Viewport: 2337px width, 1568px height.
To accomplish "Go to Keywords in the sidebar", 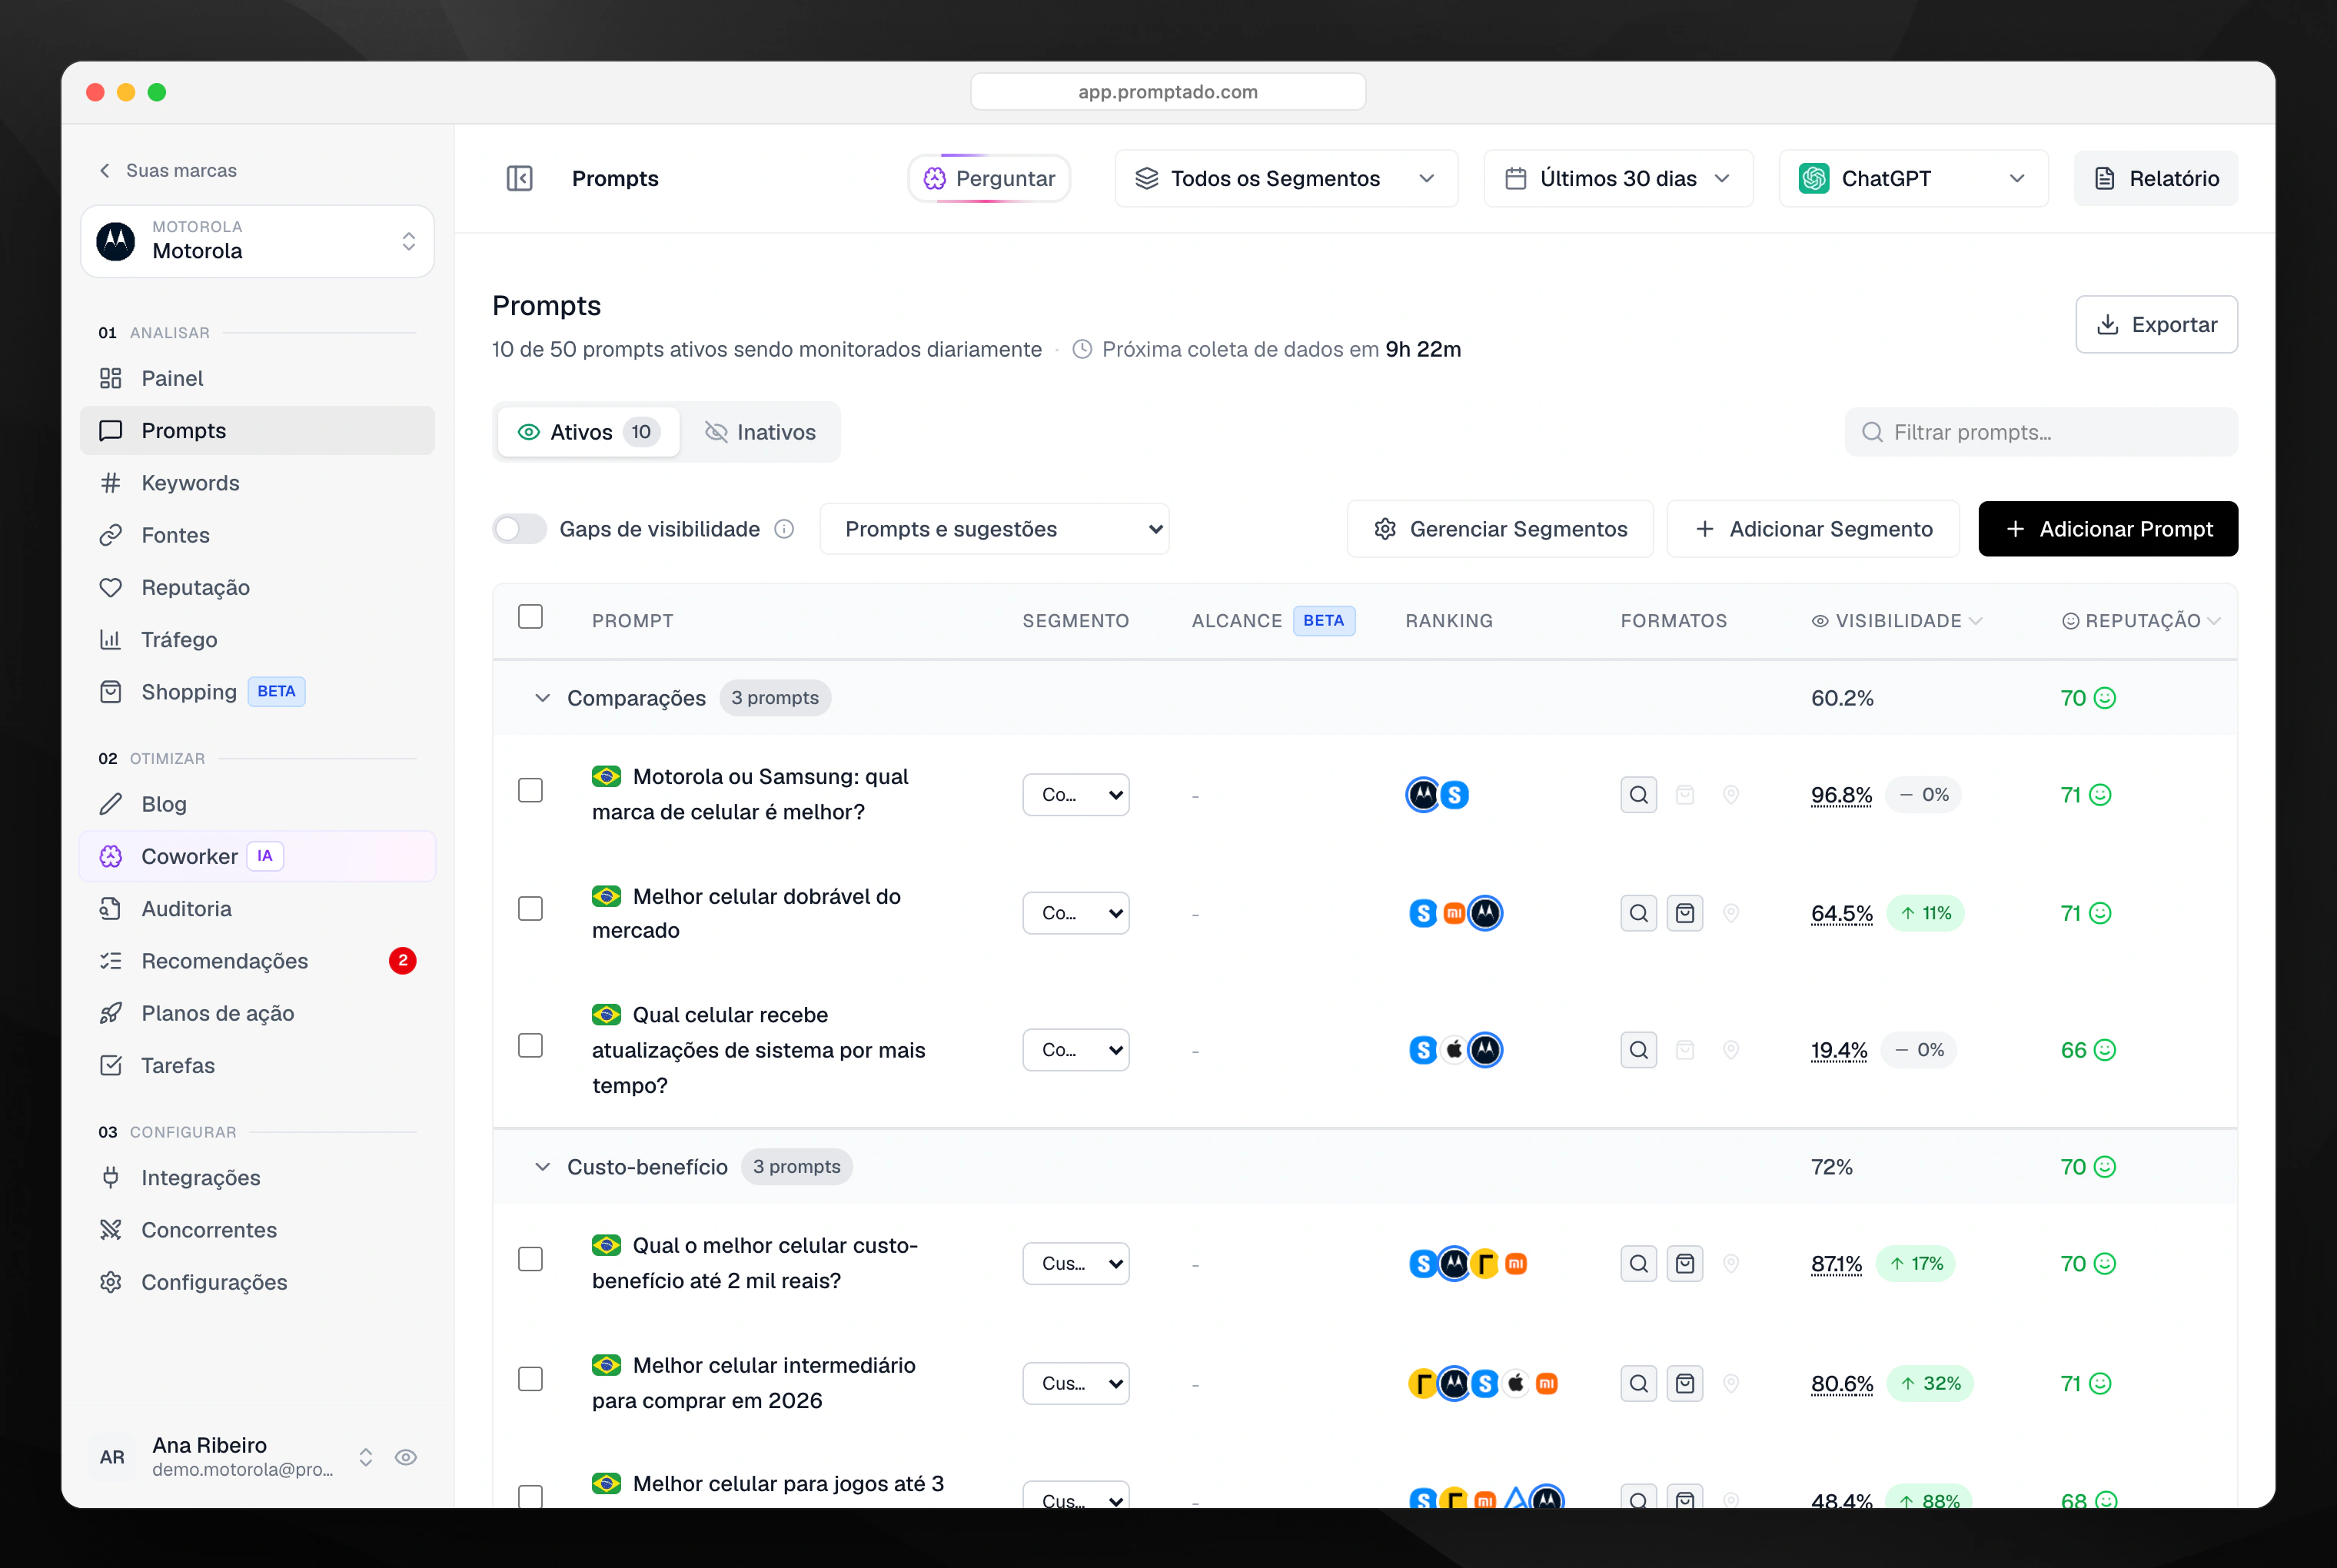I will [x=257, y=483].
